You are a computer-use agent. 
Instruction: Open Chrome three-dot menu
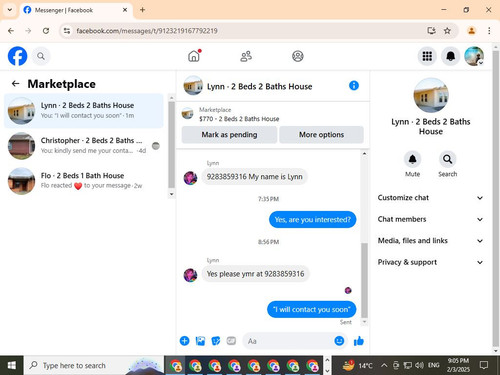tap(489, 31)
